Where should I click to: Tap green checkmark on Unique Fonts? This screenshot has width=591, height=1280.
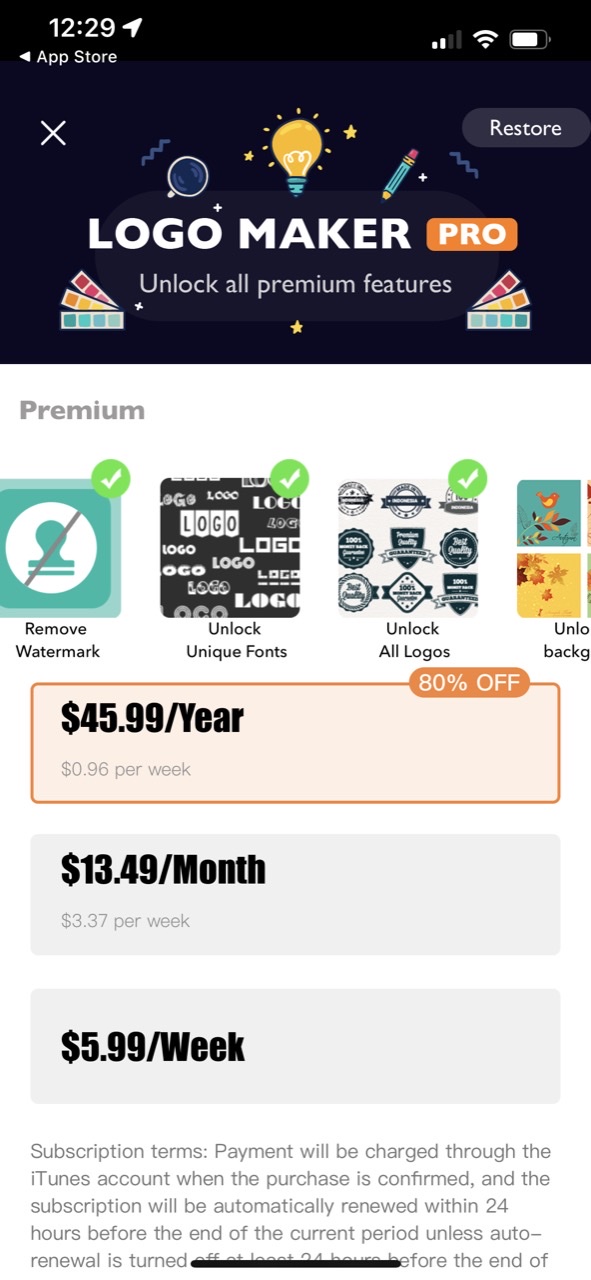[289, 478]
